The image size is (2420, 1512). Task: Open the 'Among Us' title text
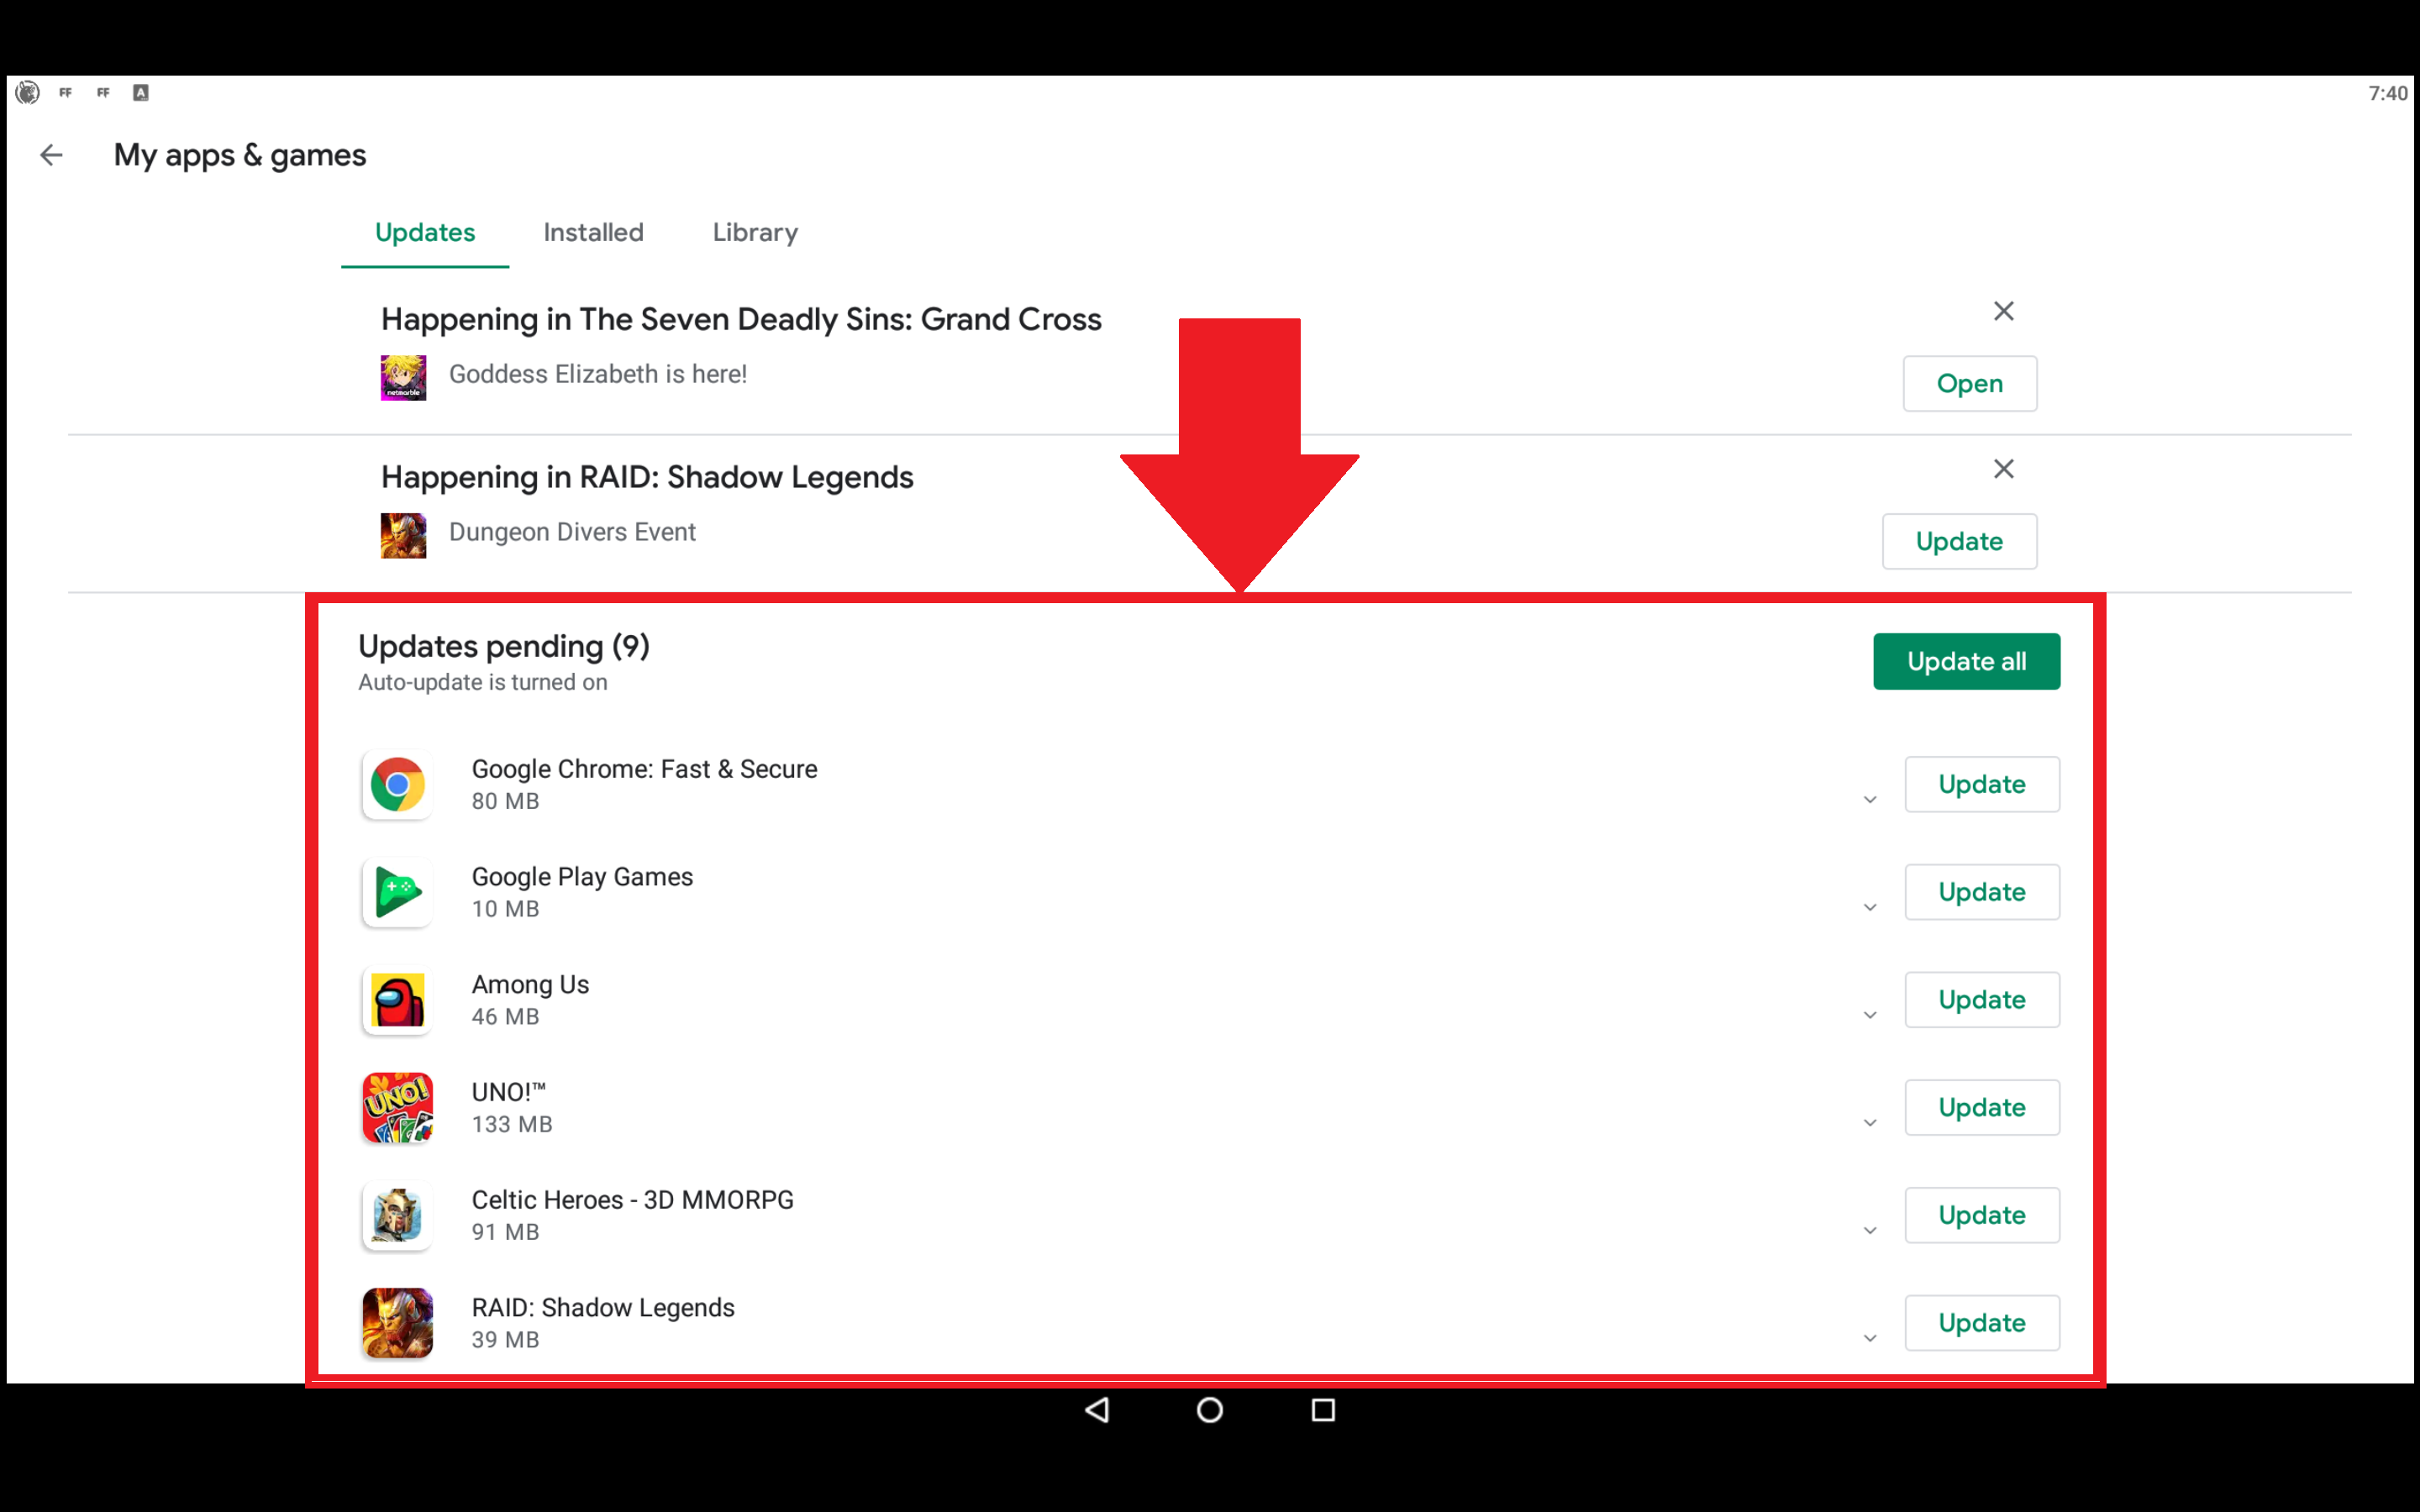click(x=530, y=985)
